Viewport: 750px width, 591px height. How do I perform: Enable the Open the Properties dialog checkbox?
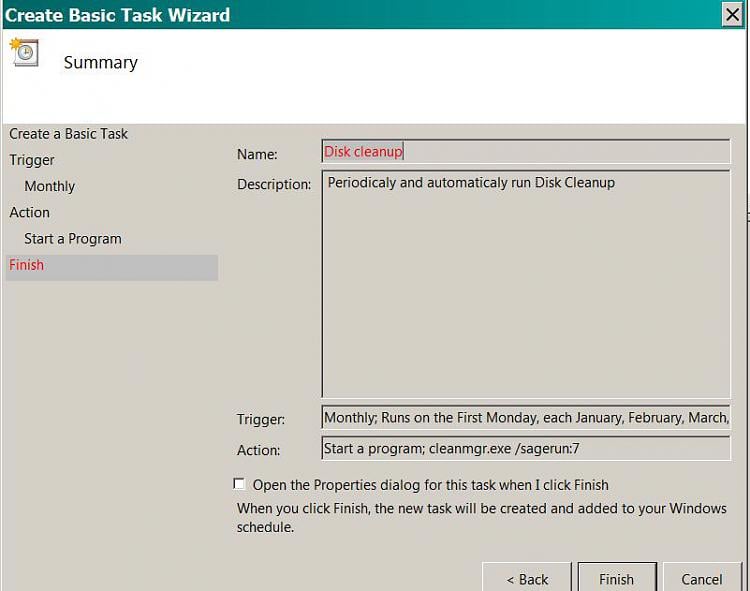click(239, 484)
